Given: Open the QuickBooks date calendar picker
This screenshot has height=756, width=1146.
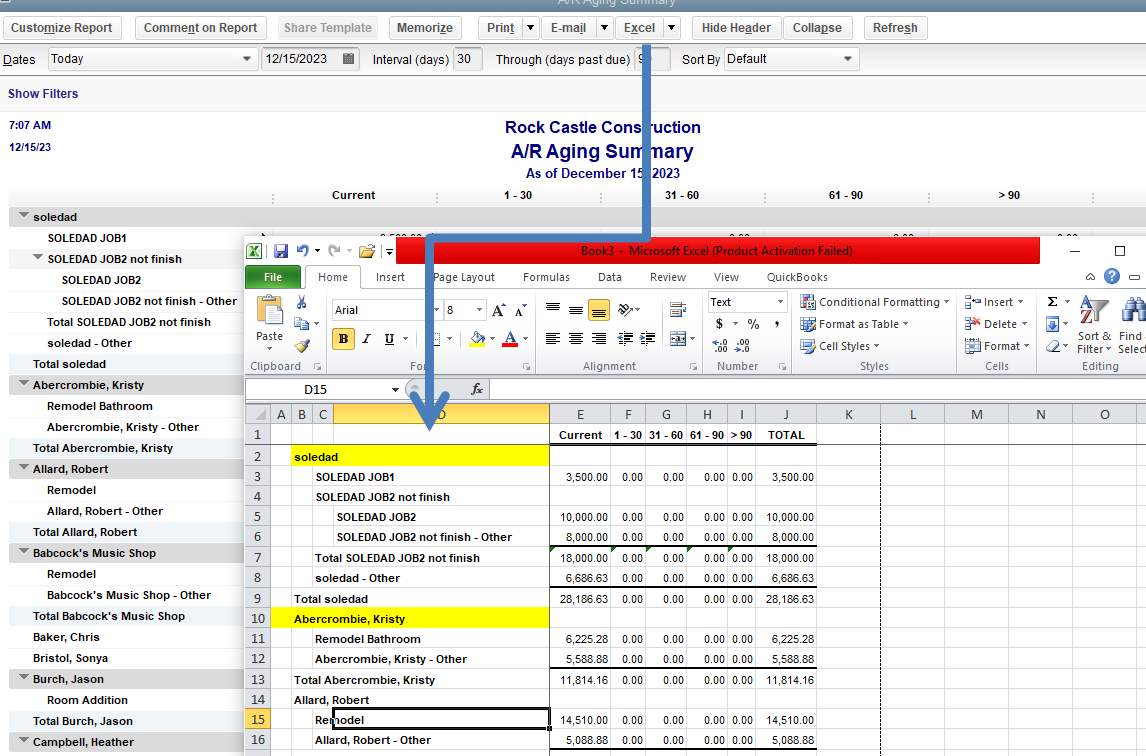Looking at the screenshot, I should point(349,58).
